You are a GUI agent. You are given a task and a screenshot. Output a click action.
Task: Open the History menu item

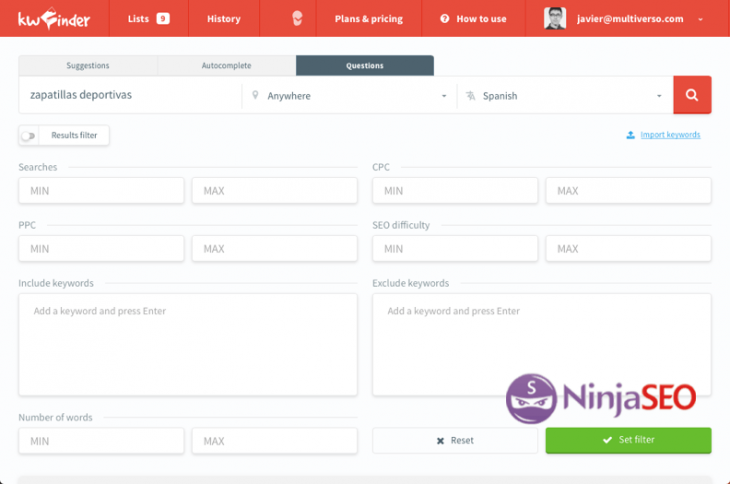coord(224,19)
